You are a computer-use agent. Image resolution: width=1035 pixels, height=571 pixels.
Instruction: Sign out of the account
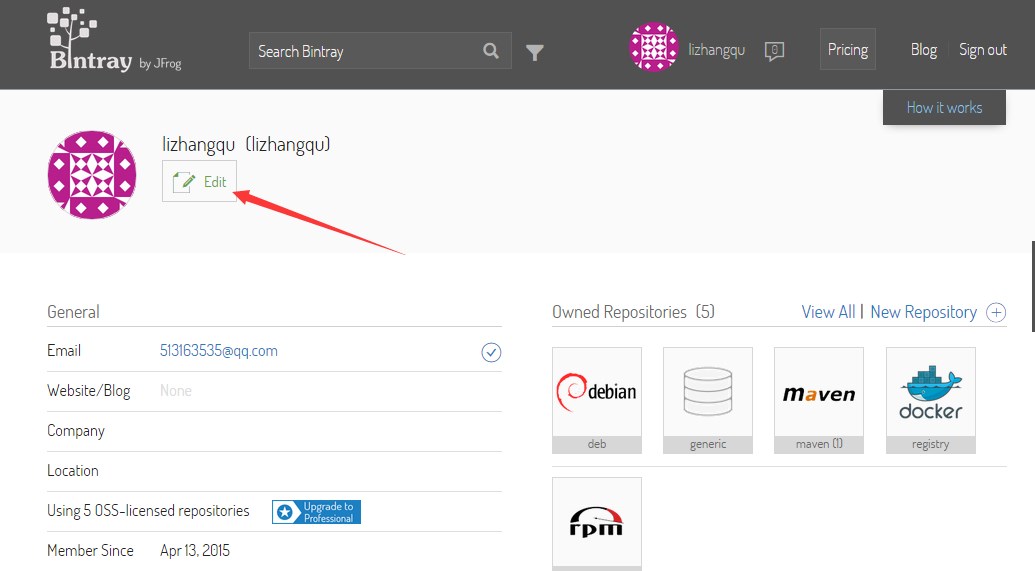click(x=982, y=50)
